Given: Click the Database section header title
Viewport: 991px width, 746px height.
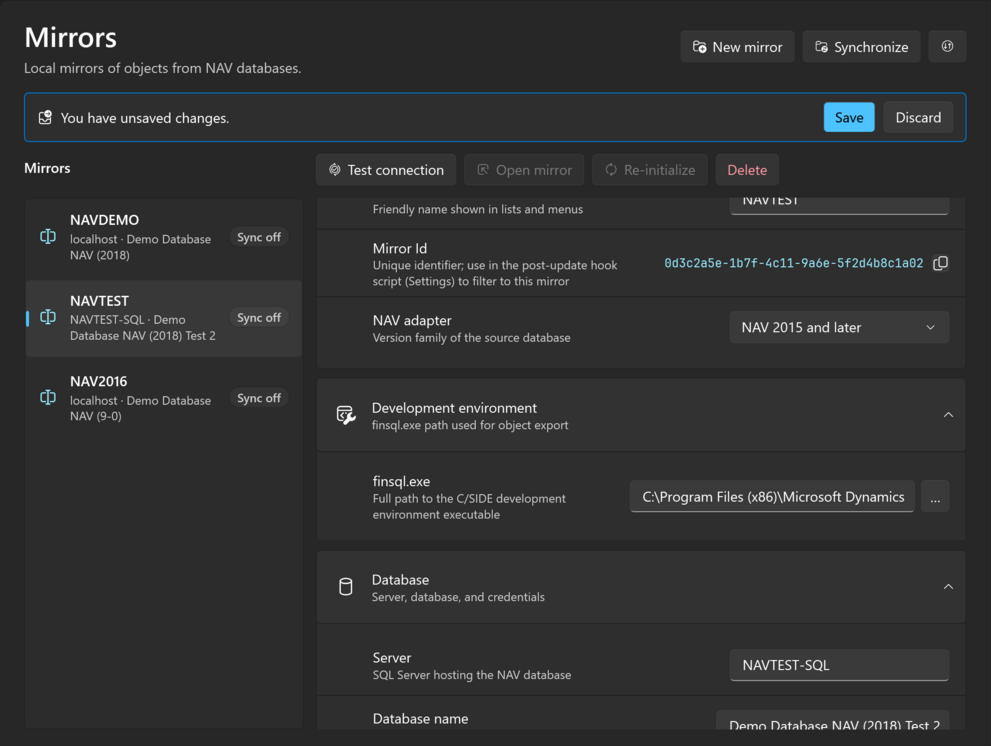Looking at the screenshot, I should [400, 580].
